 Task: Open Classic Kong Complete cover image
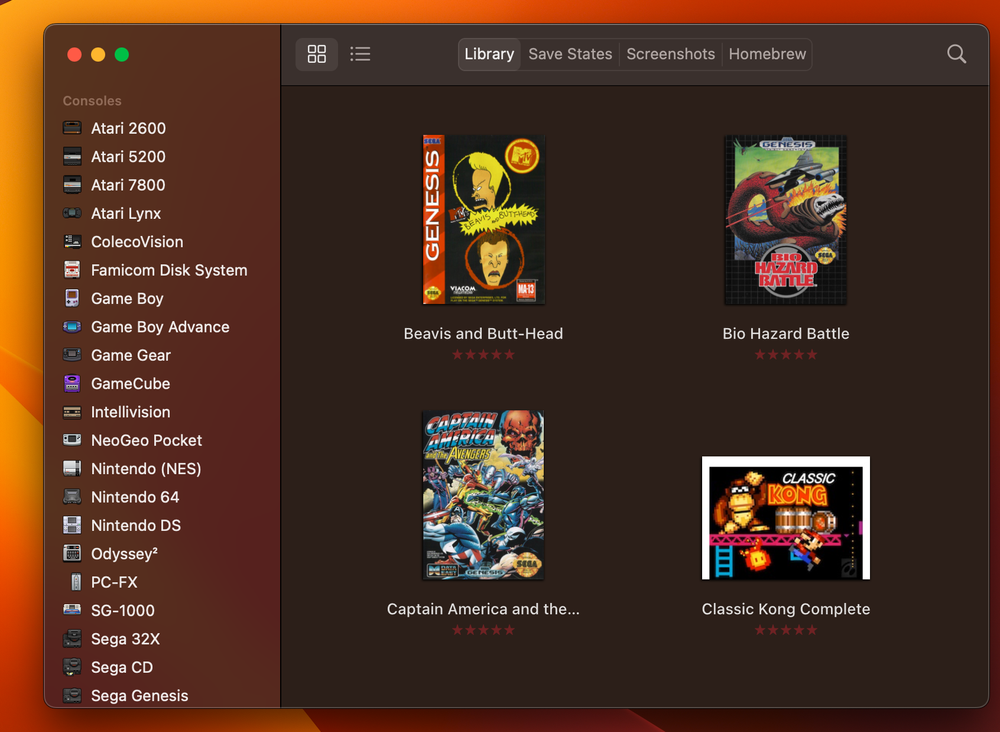[786, 518]
